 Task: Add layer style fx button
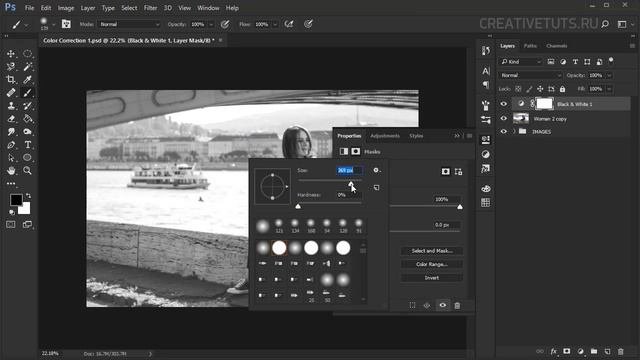point(553,351)
